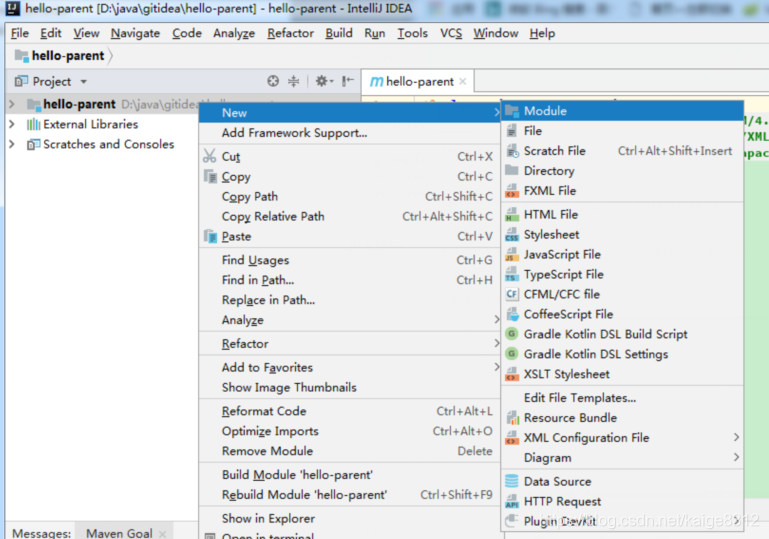Screen dimensions: 769x539
Task: Open the Tools menu
Action: click(x=412, y=33)
